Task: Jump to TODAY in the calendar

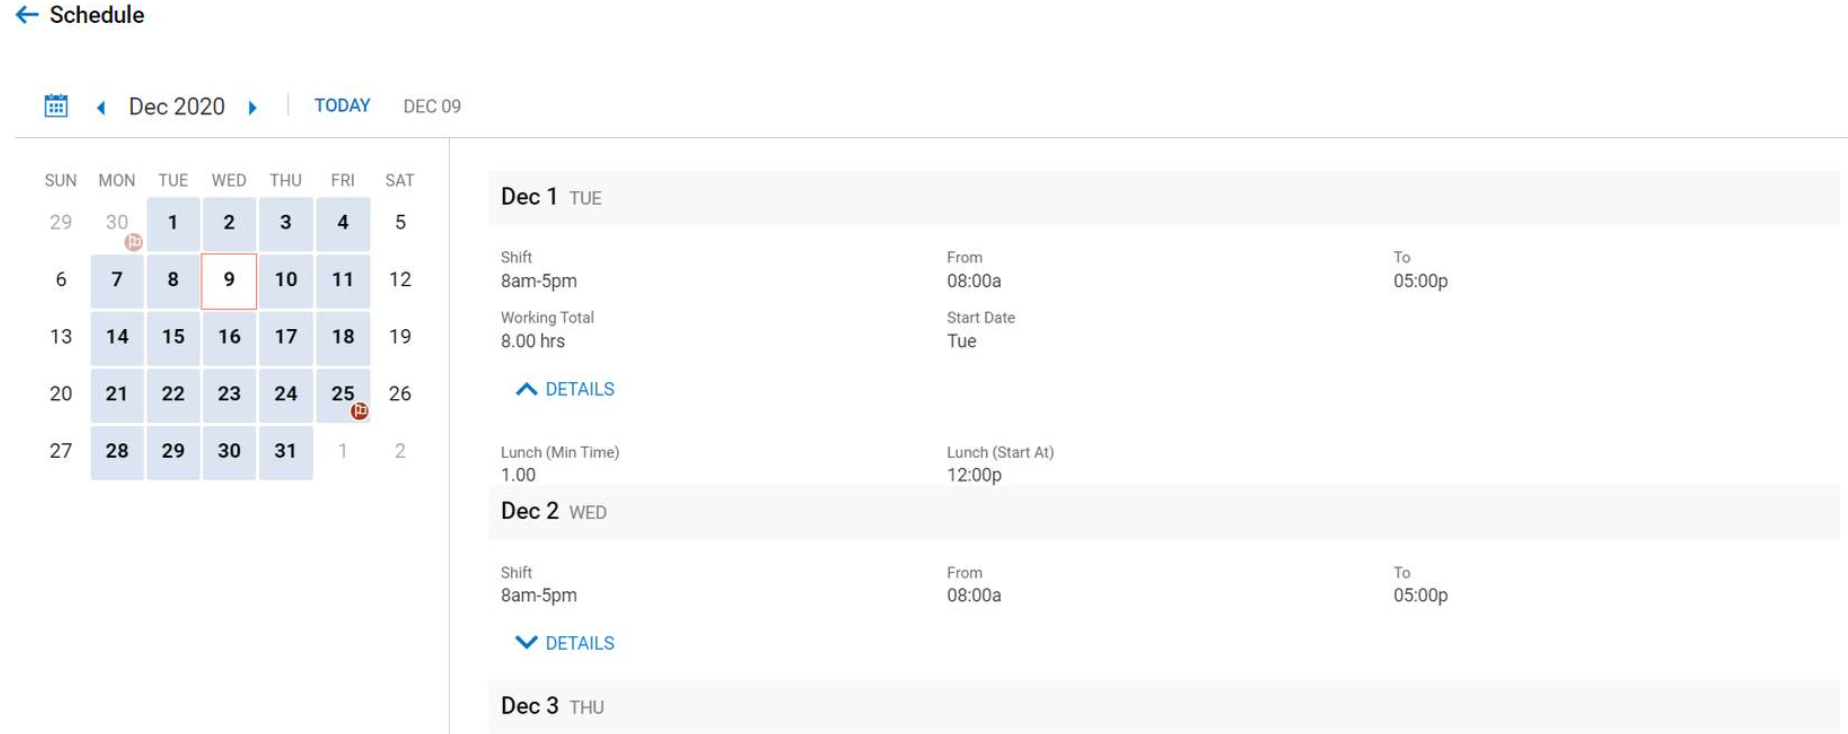Action: click(x=342, y=105)
